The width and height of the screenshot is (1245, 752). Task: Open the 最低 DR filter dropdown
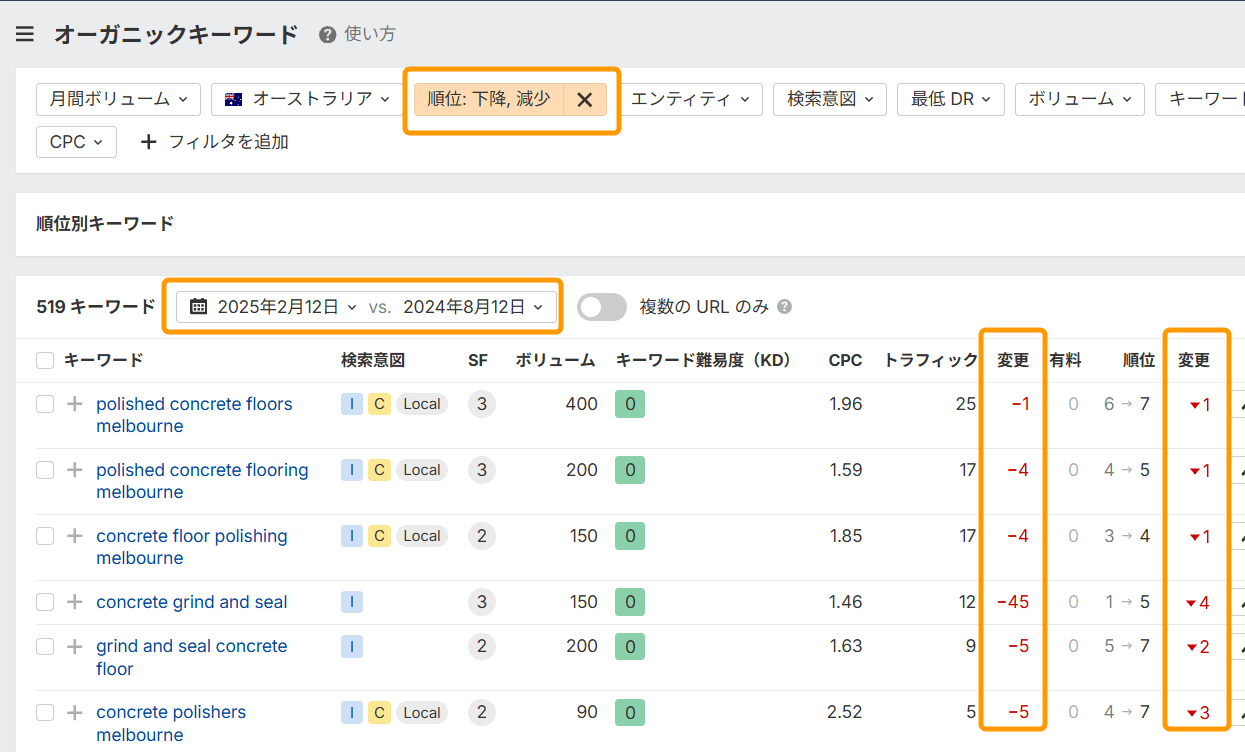pyautogui.click(x=950, y=99)
